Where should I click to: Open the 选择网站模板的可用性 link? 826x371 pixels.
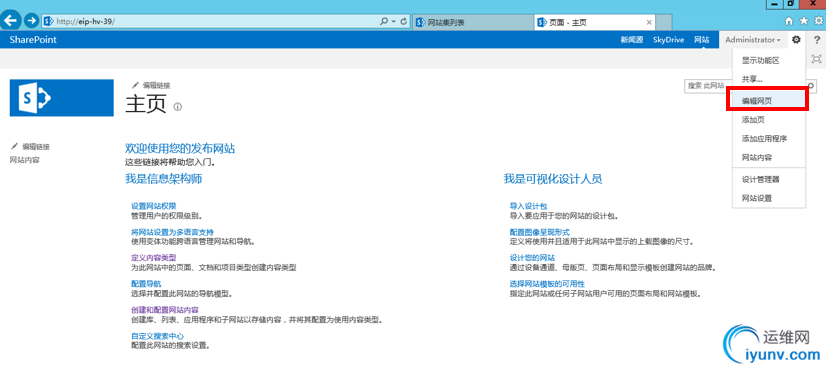pyautogui.click(x=547, y=284)
